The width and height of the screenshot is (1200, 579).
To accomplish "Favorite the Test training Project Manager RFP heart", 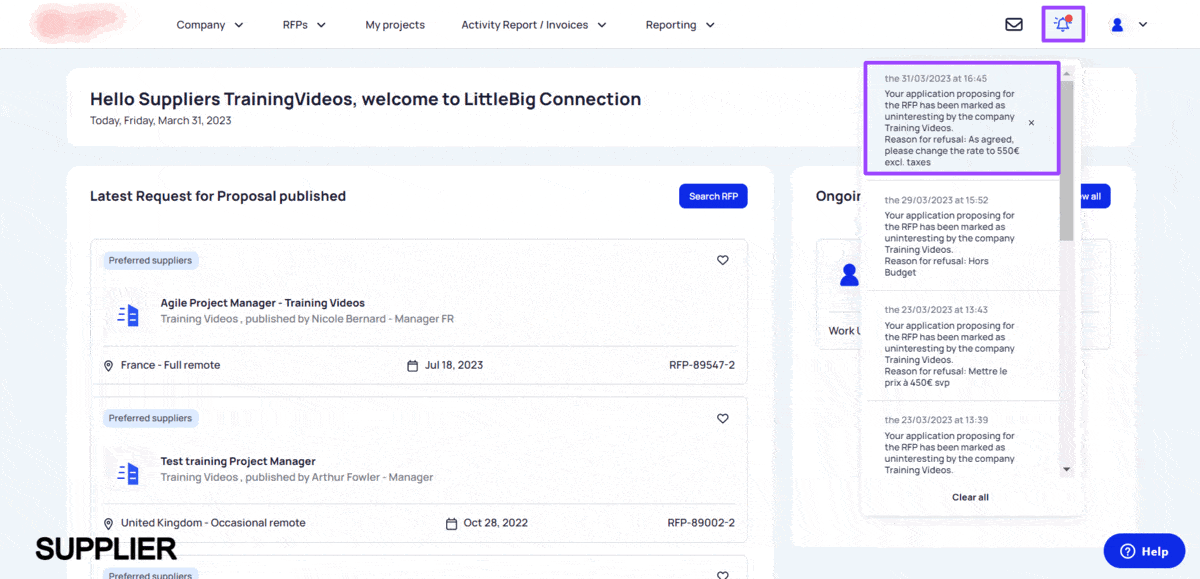I will pos(723,419).
